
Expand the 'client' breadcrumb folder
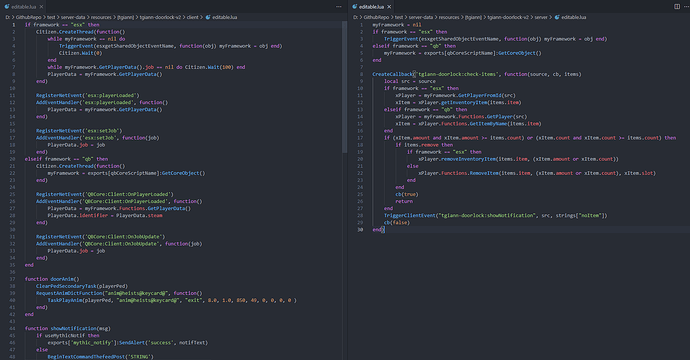(193, 17)
